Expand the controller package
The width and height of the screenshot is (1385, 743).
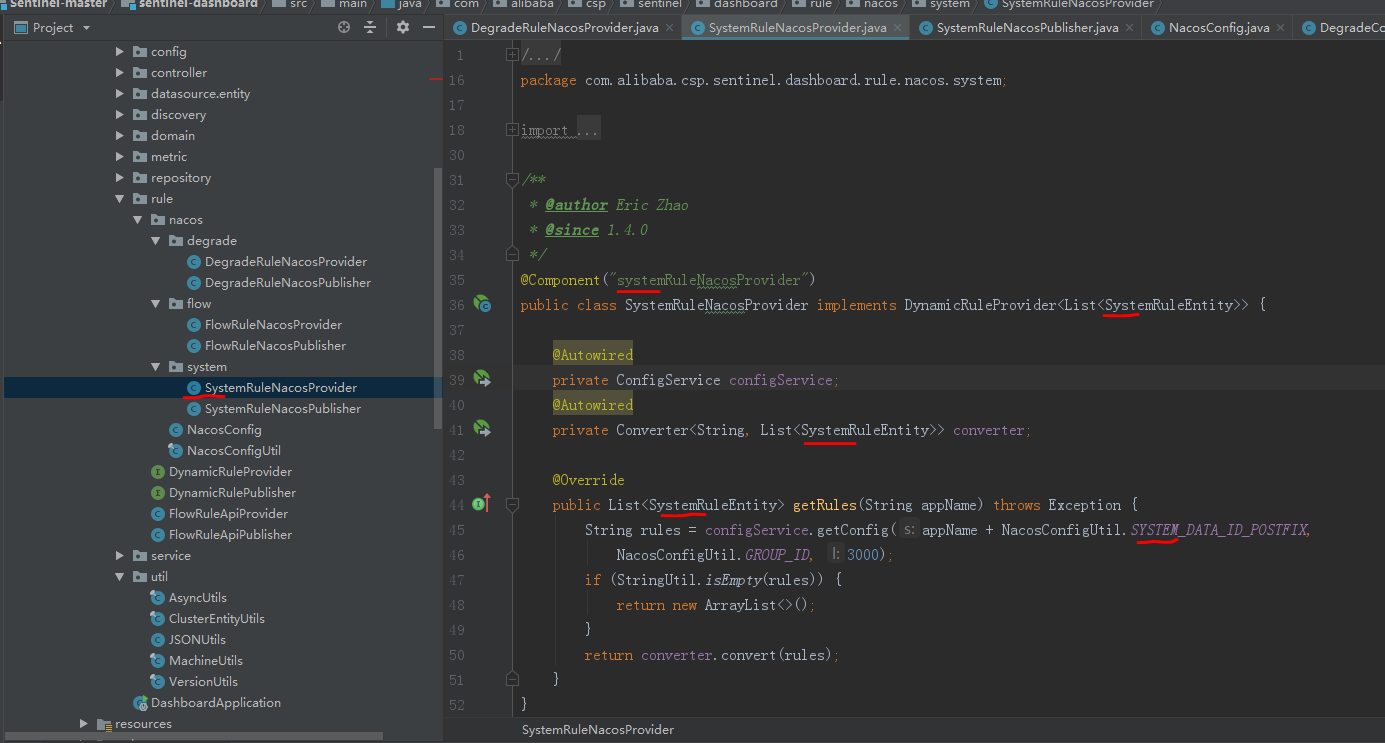click(120, 73)
